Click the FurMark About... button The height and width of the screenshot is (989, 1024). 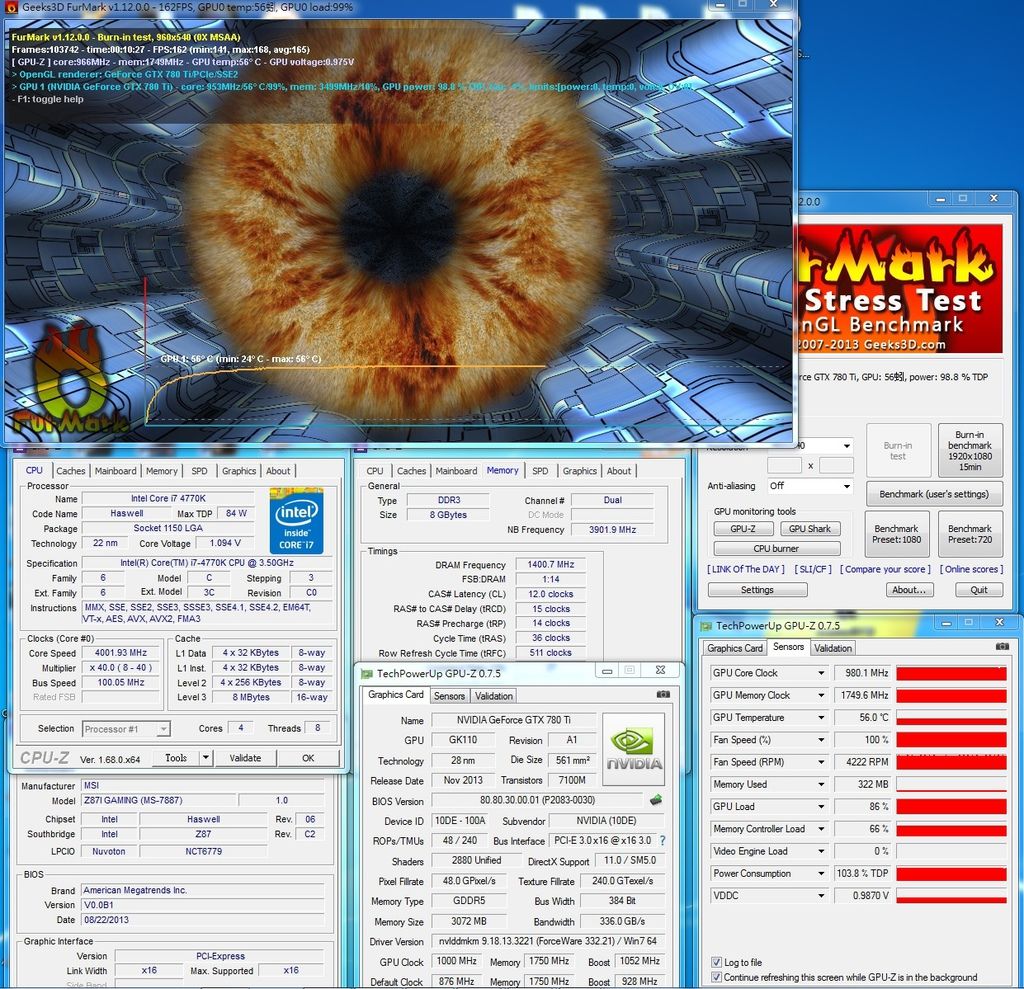(909, 589)
